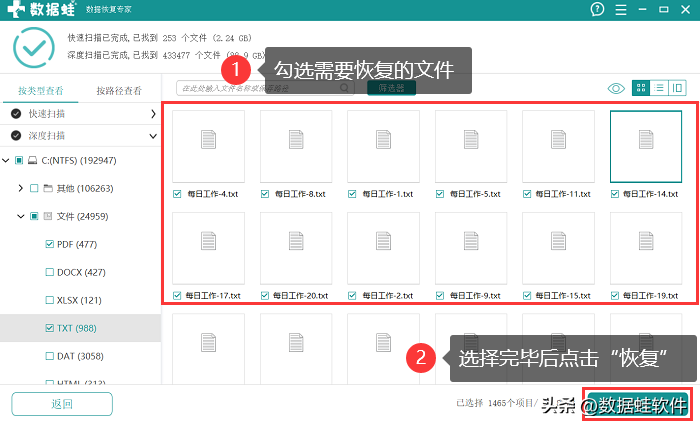Viewport: 700px width, 427px height.
Task: Check the DOCX (427) checkbox
Action: pyautogui.click(x=50, y=272)
